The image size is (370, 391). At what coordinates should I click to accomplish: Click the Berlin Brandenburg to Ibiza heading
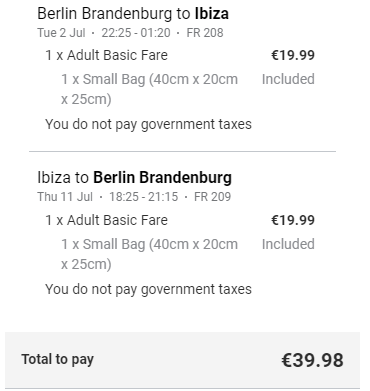[133, 14]
